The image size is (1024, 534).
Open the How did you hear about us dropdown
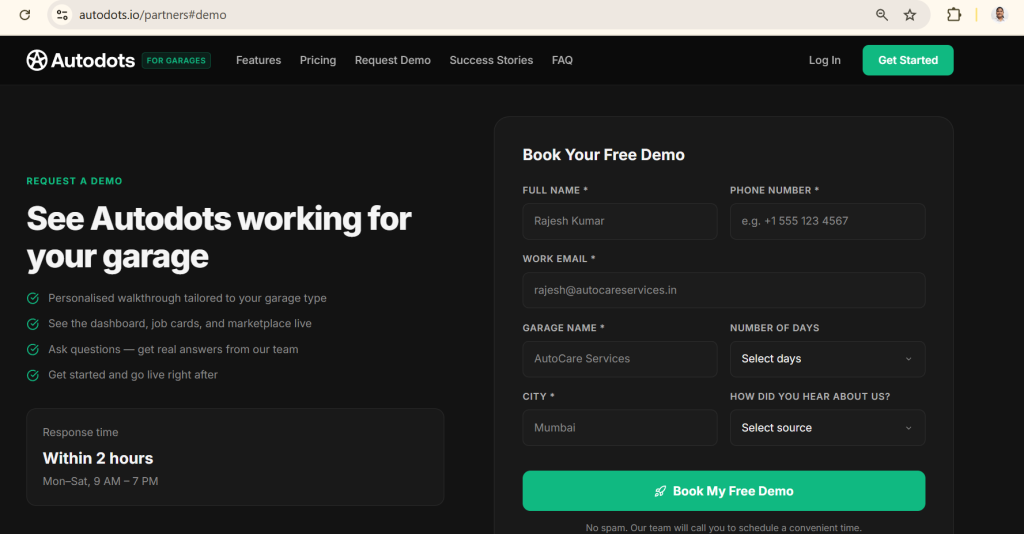(x=827, y=428)
